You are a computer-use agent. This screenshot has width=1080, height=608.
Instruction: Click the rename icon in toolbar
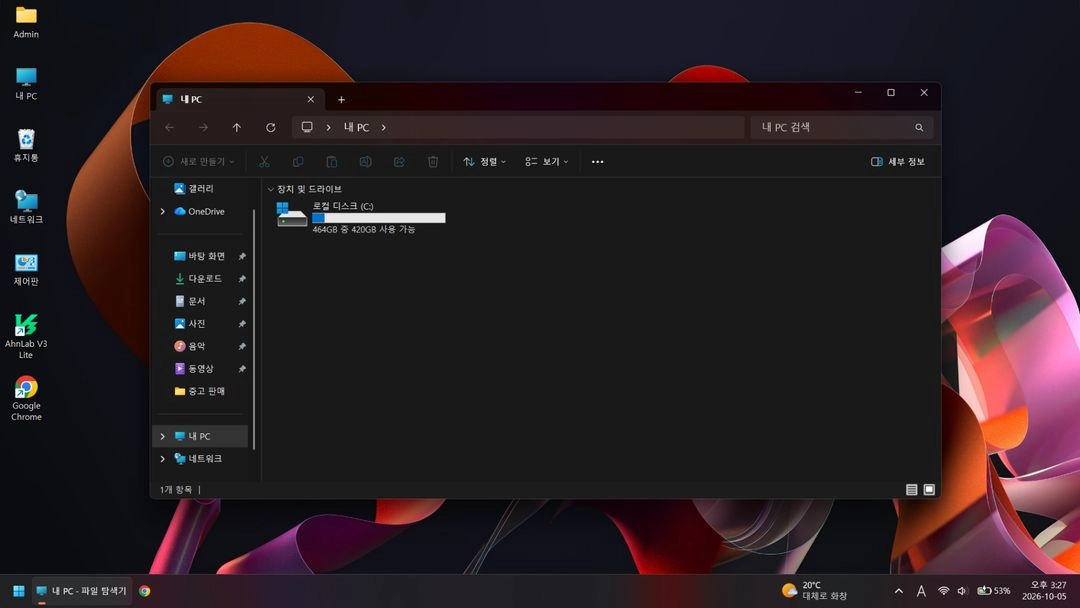(365, 162)
